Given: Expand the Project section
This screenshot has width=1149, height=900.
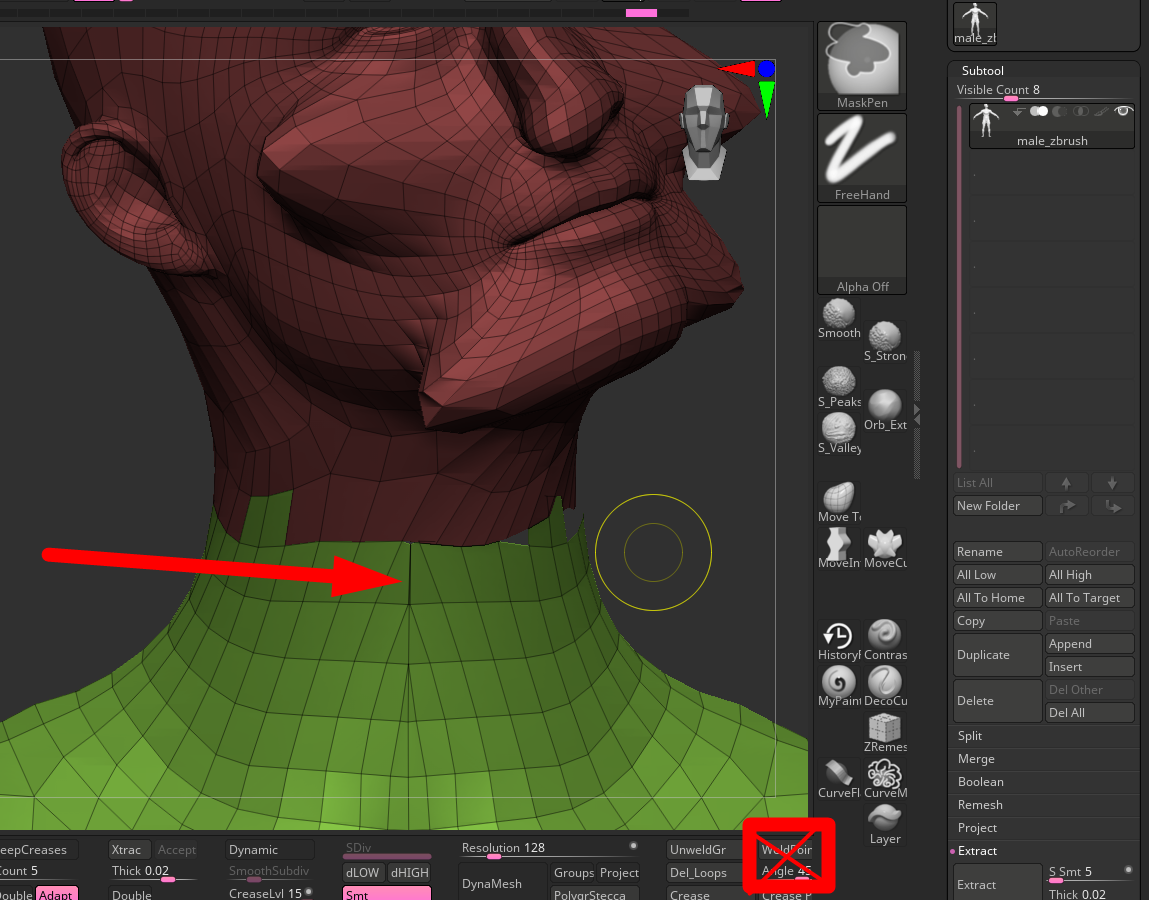Looking at the screenshot, I should coord(978,827).
